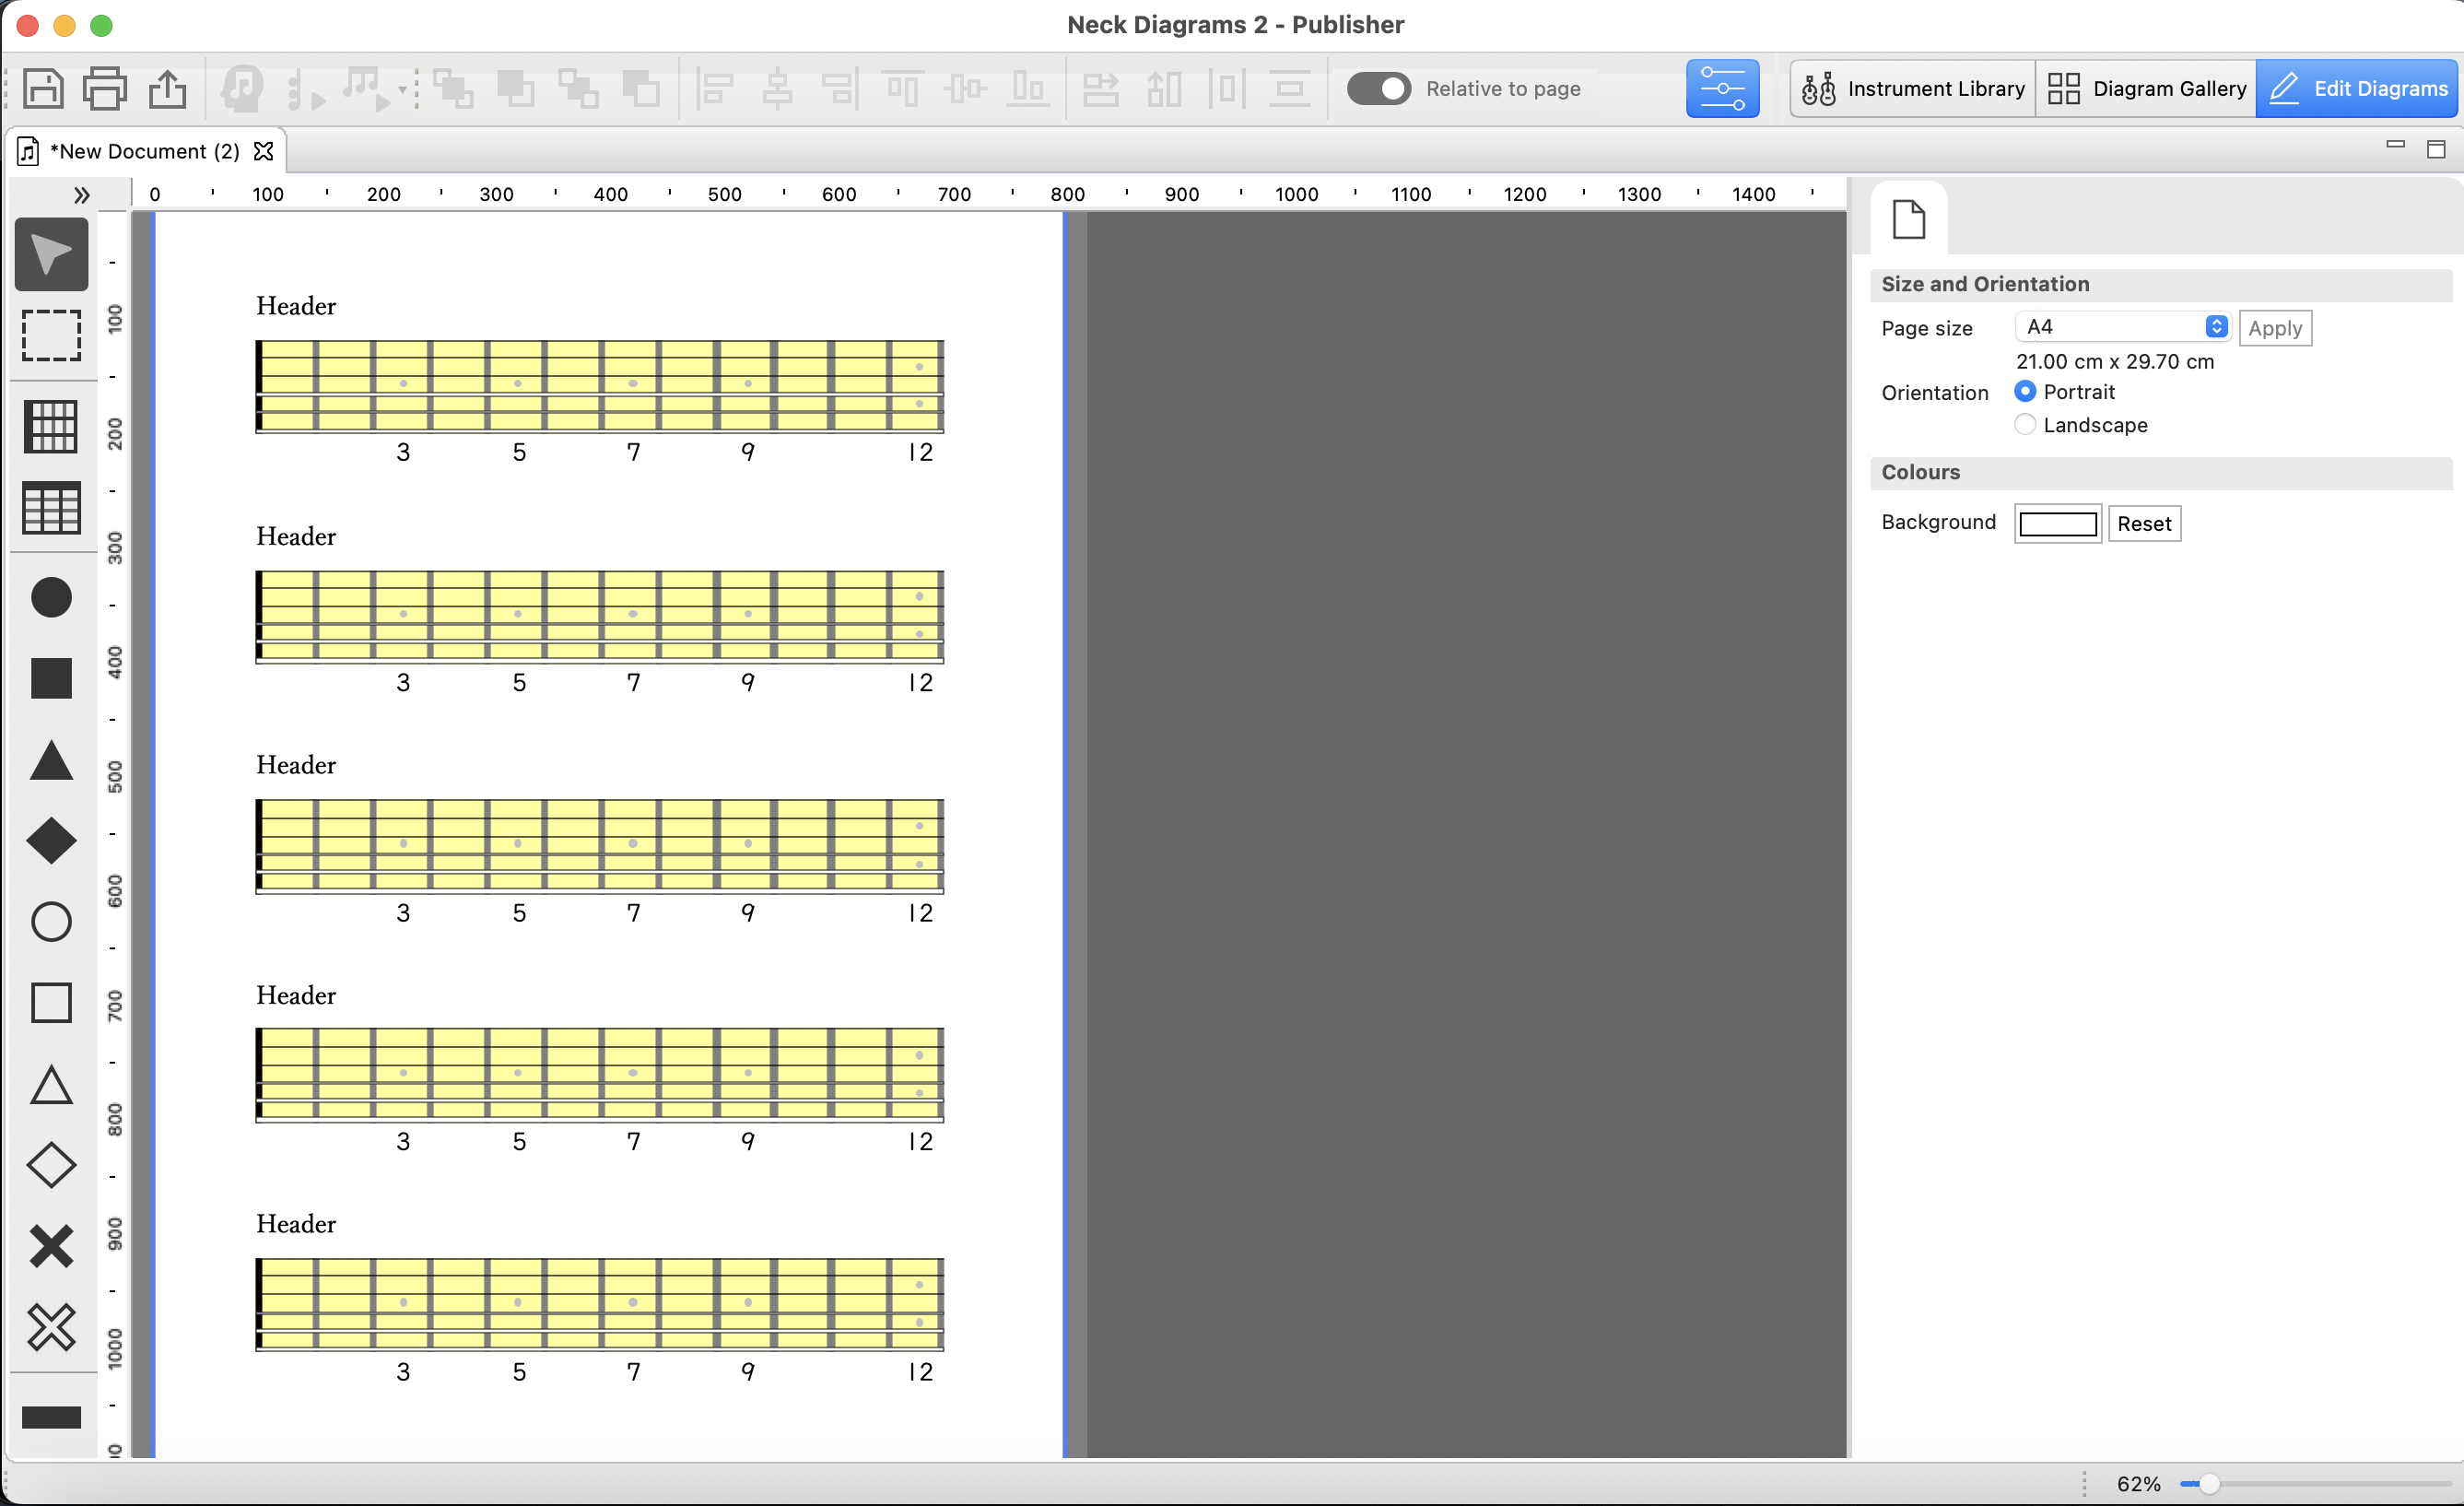The width and height of the screenshot is (2464, 1506).
Task: Open the Page size A4 dropdown
Action: [x=2122, y=327]
